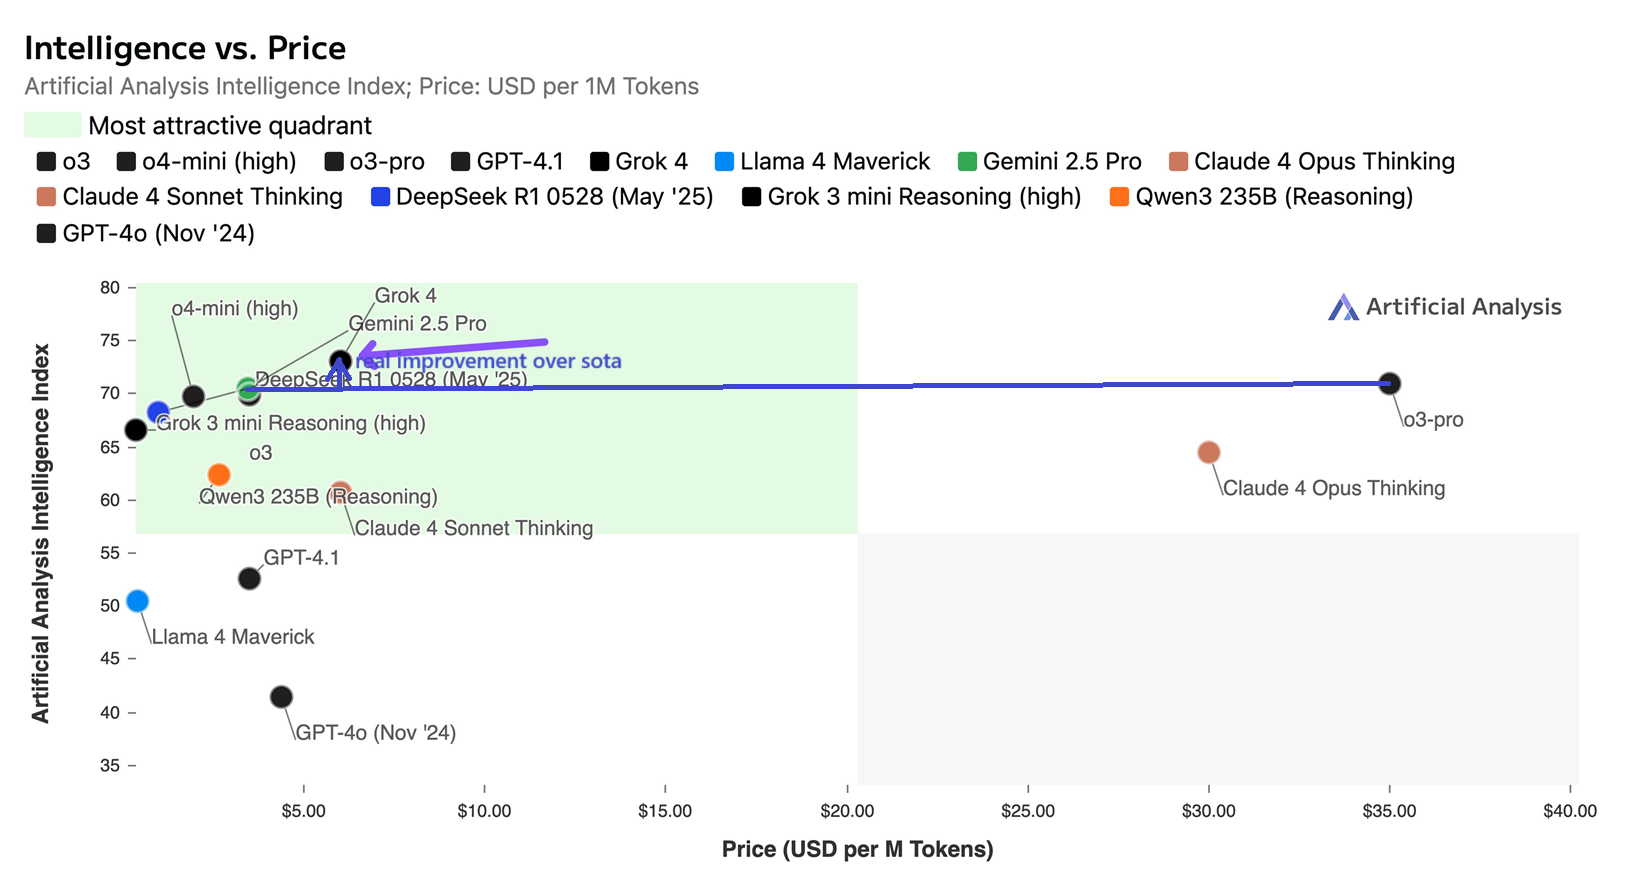Select the o3-pro data point near $35.00
The width and height of the screenshot is (1636, 892).
click(1389, 383)
